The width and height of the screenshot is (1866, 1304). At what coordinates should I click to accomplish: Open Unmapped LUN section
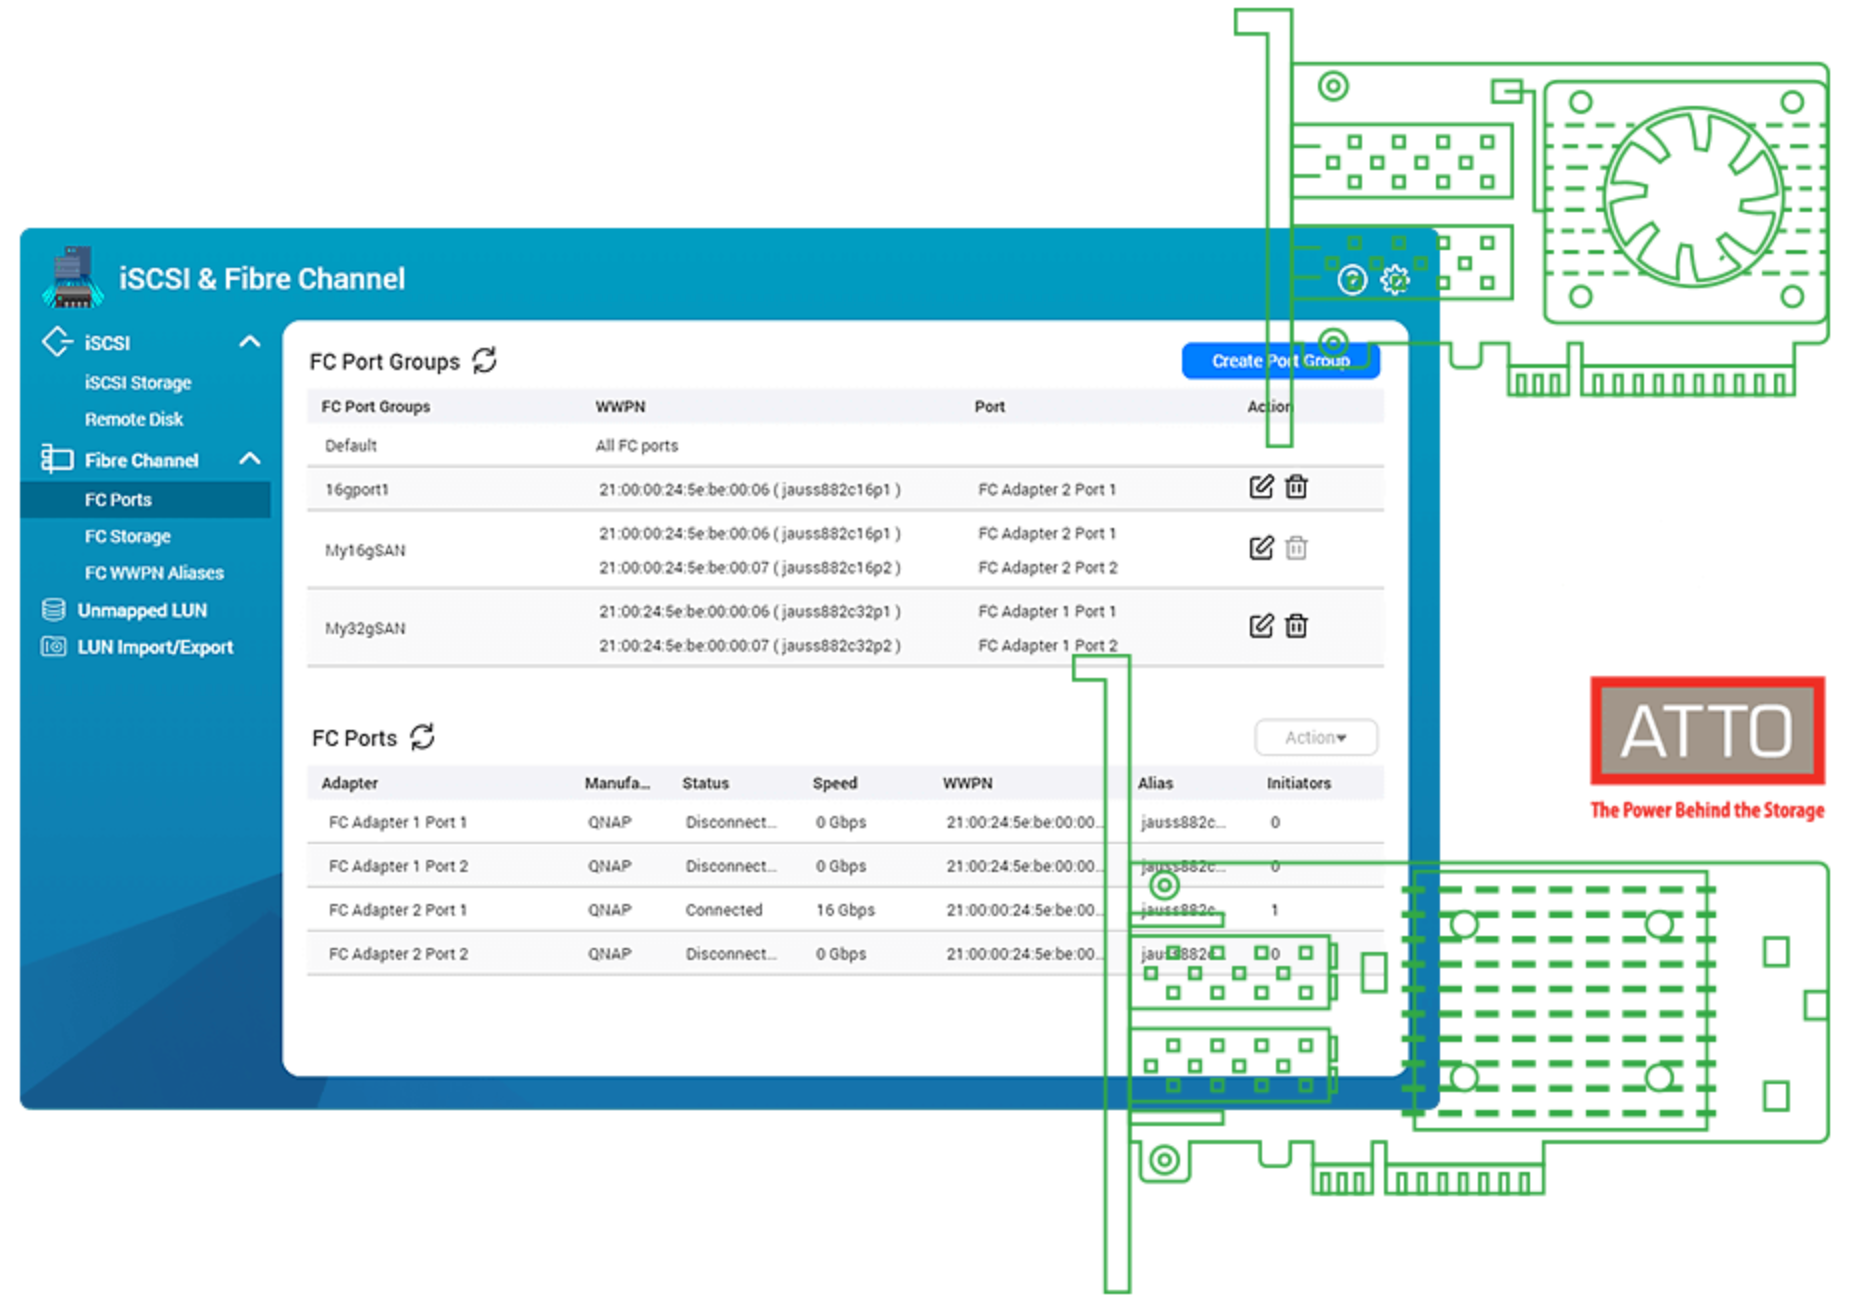[x=141, y=610]
